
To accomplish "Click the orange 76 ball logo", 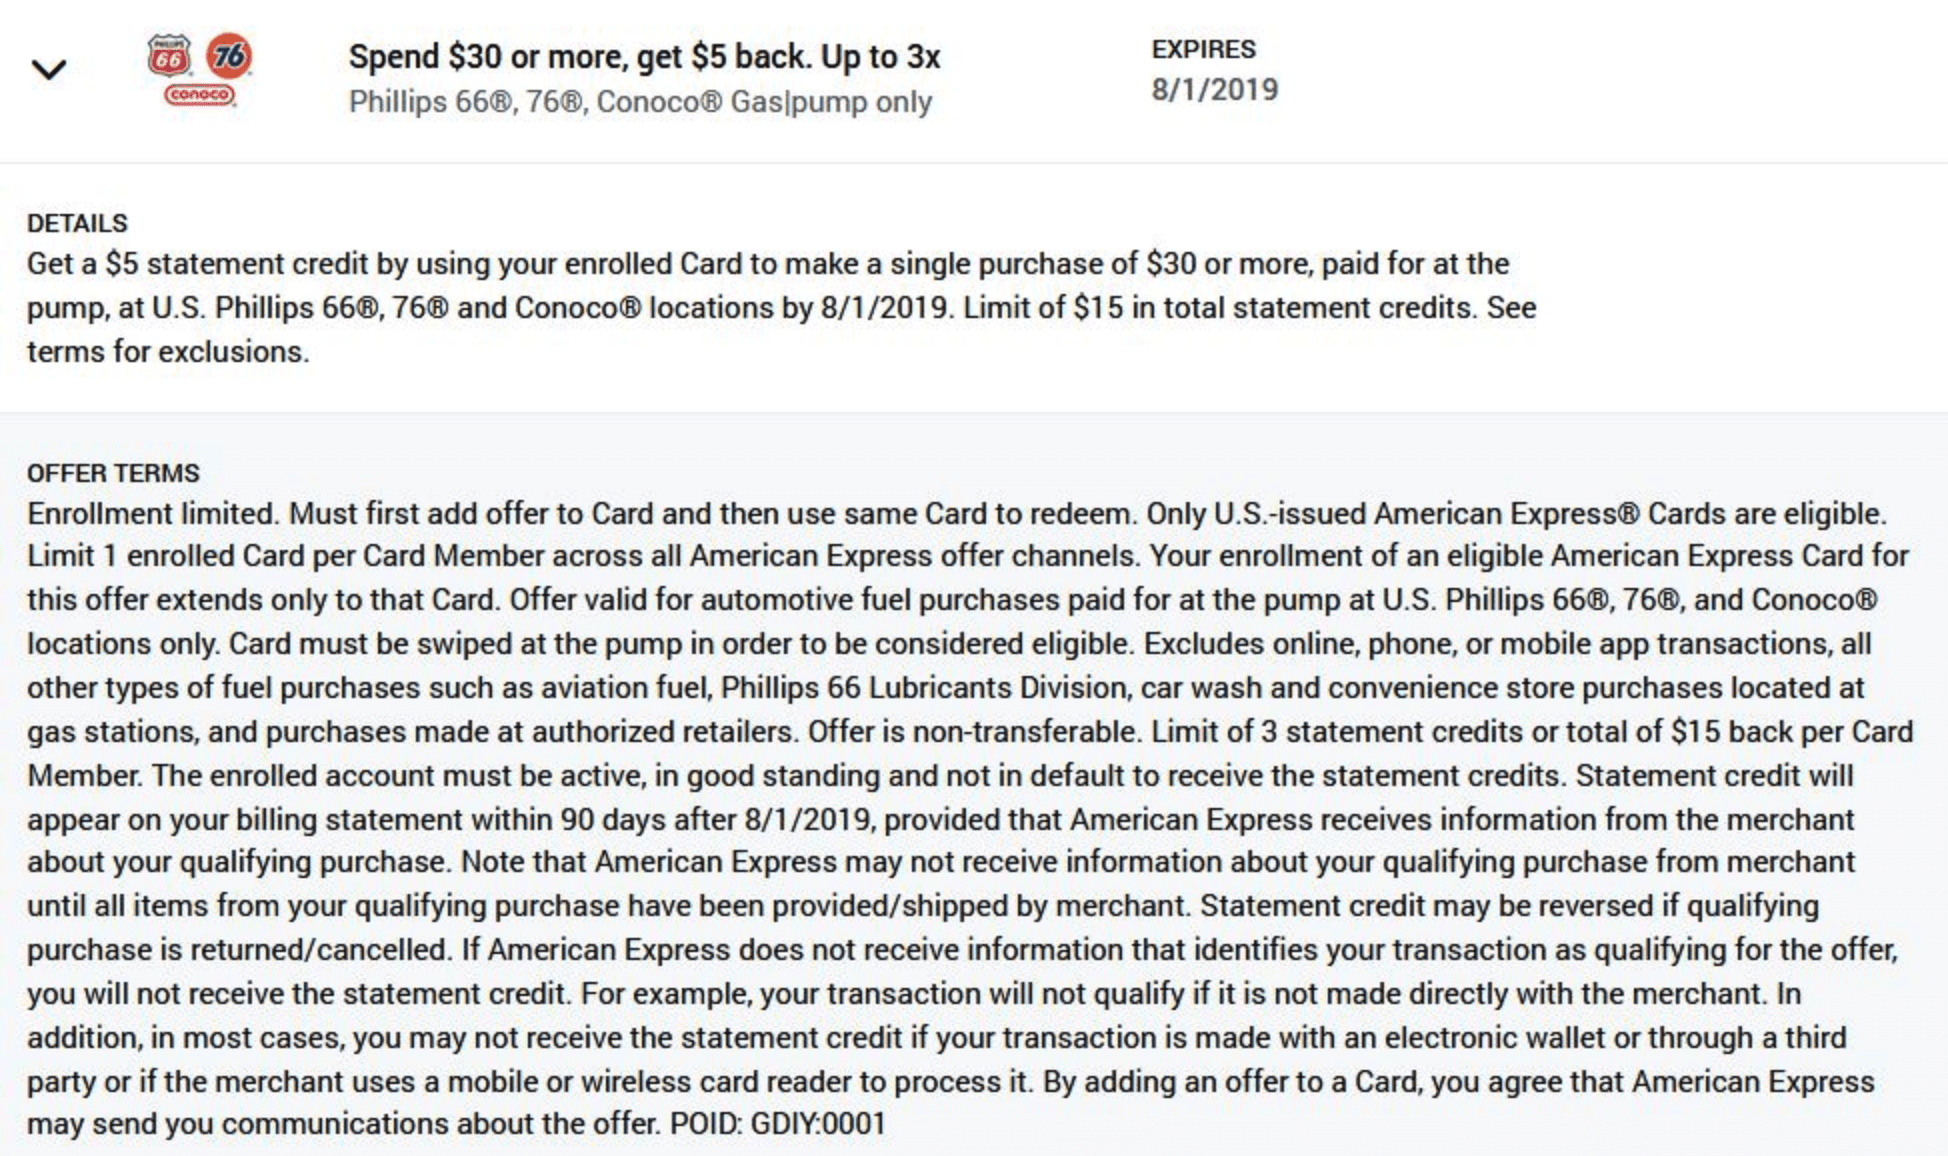I will pos(229,56).
